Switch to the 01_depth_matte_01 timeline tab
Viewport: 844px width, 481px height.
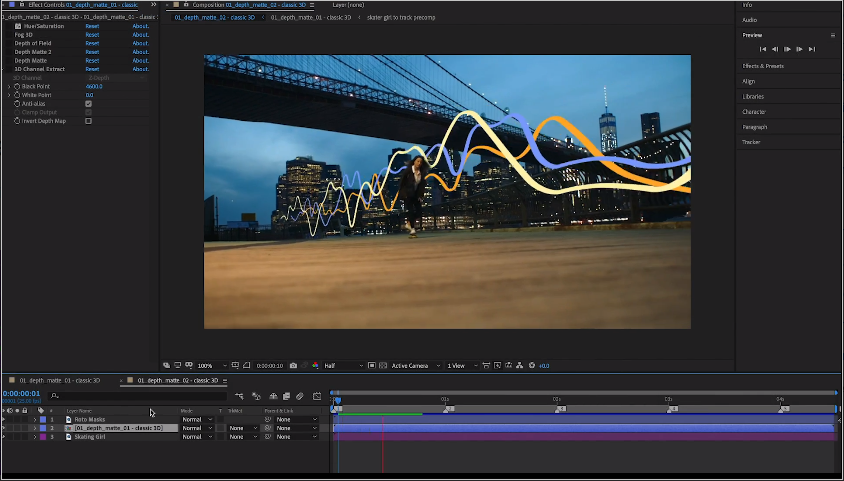point(60,380)
